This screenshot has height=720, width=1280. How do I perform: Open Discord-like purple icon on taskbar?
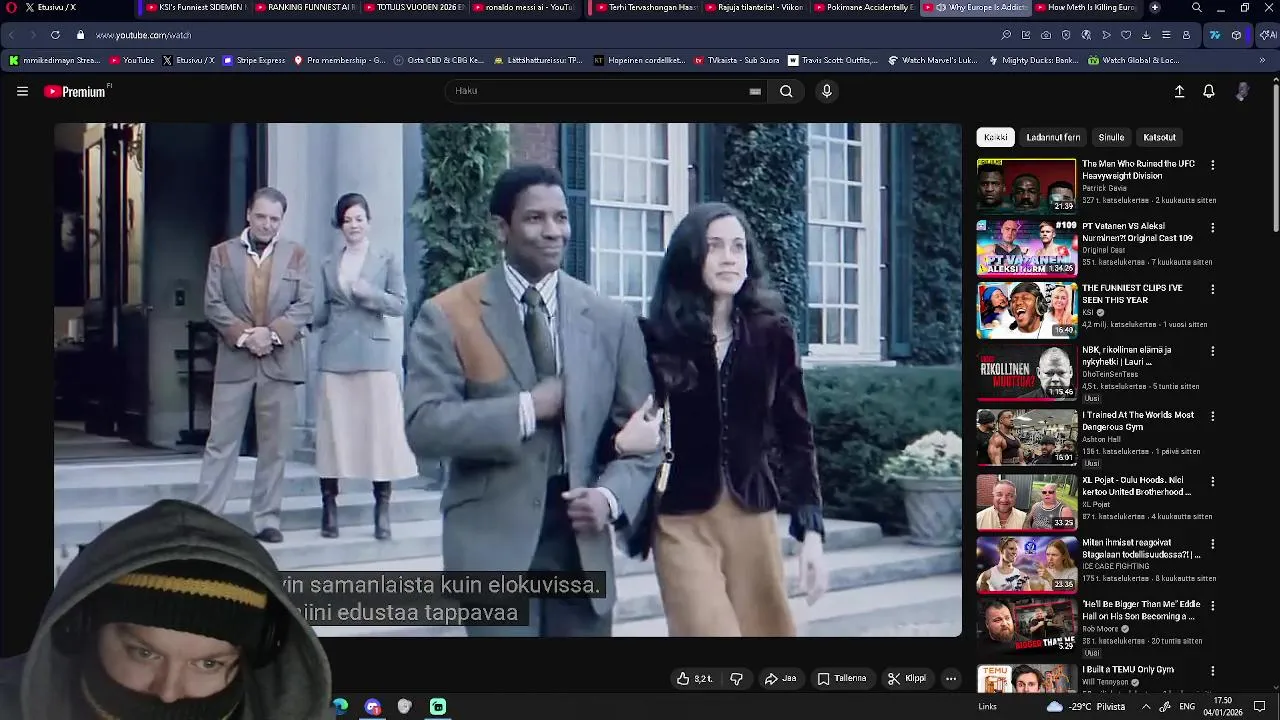tap(373, 706)
